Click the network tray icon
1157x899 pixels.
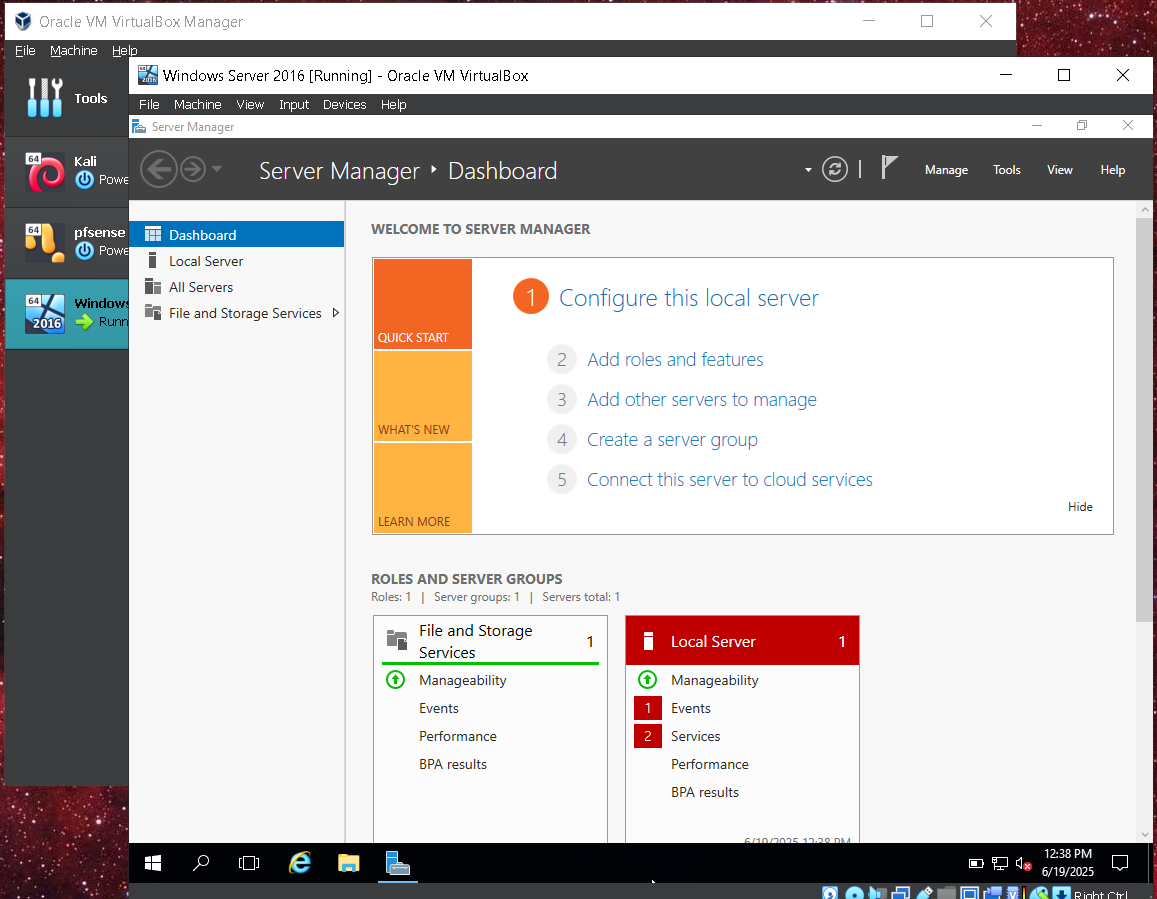(1000, 863)
